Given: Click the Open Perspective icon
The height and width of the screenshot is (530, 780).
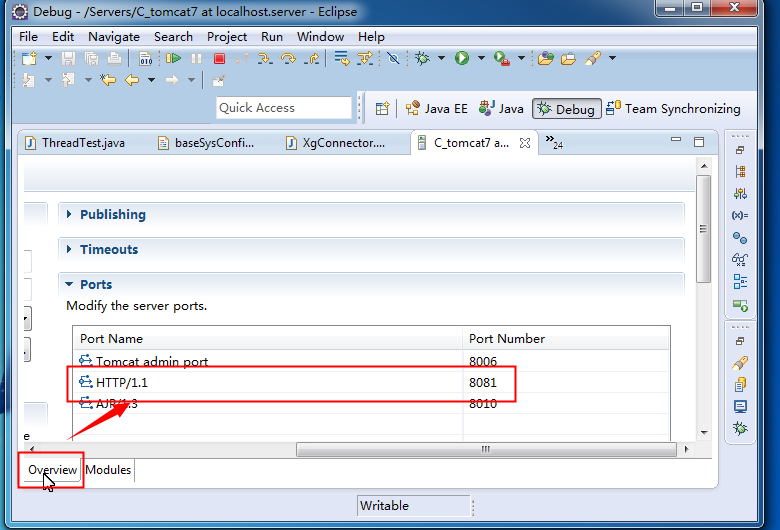Looking at the screenshot, I should click(382, 108).
